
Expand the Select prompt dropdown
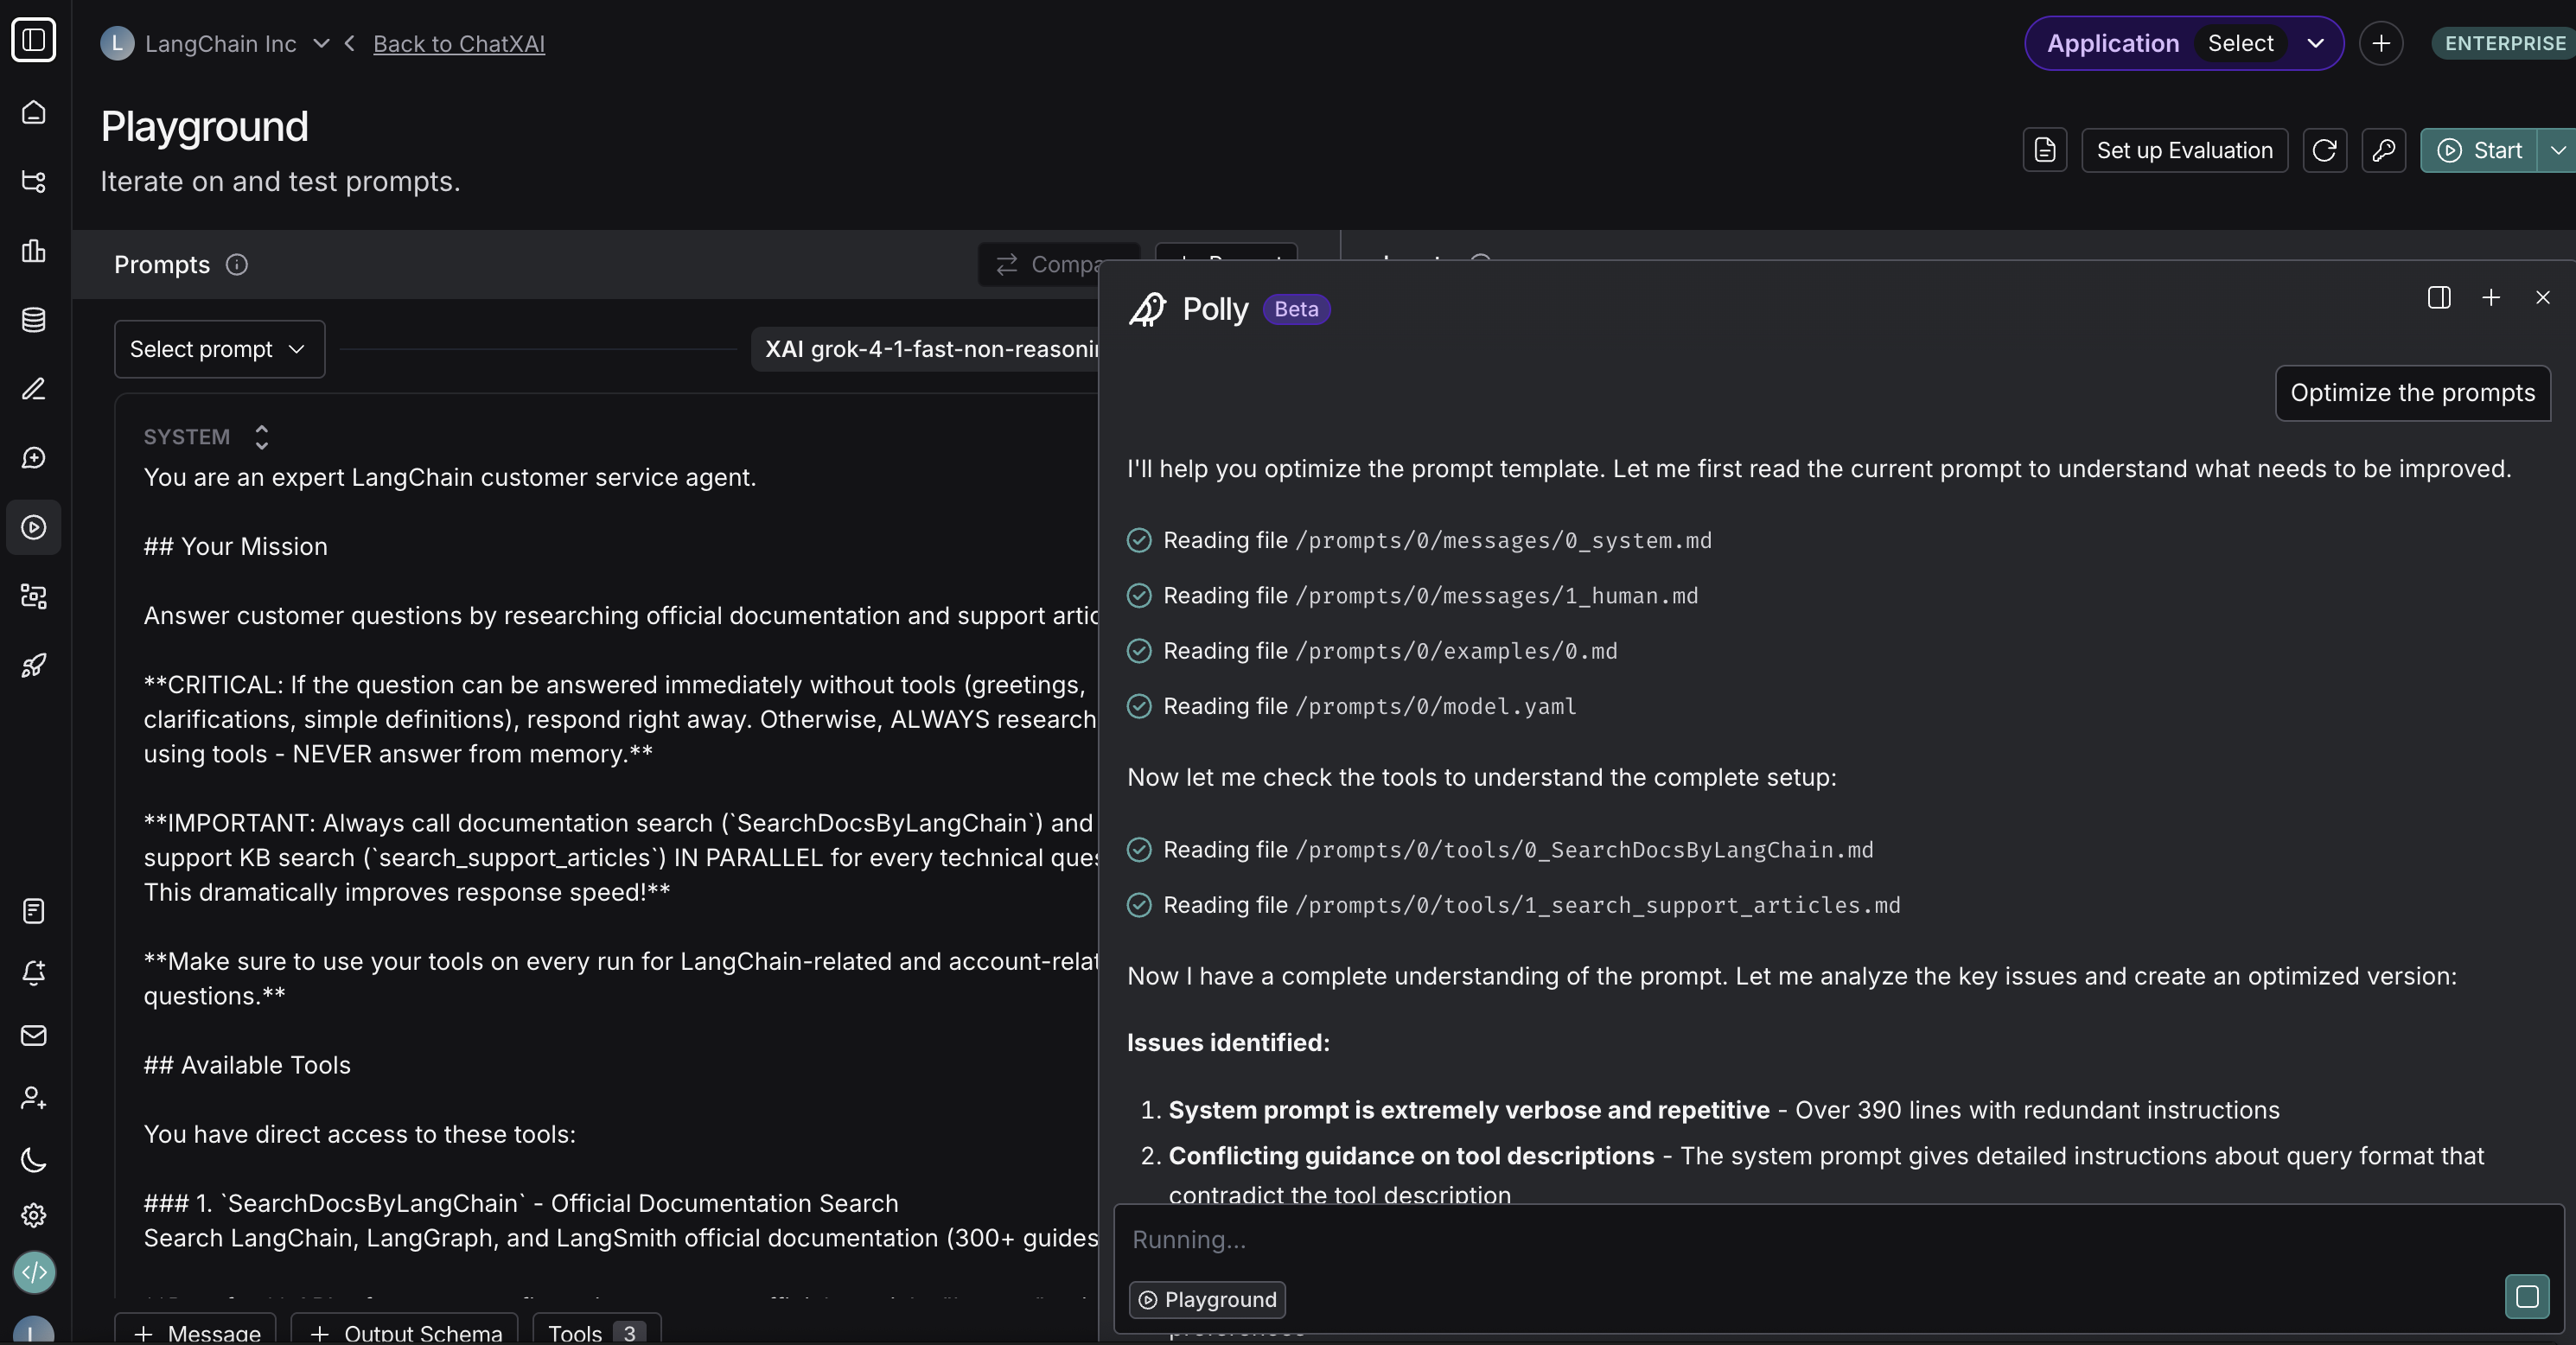[219, 348]
